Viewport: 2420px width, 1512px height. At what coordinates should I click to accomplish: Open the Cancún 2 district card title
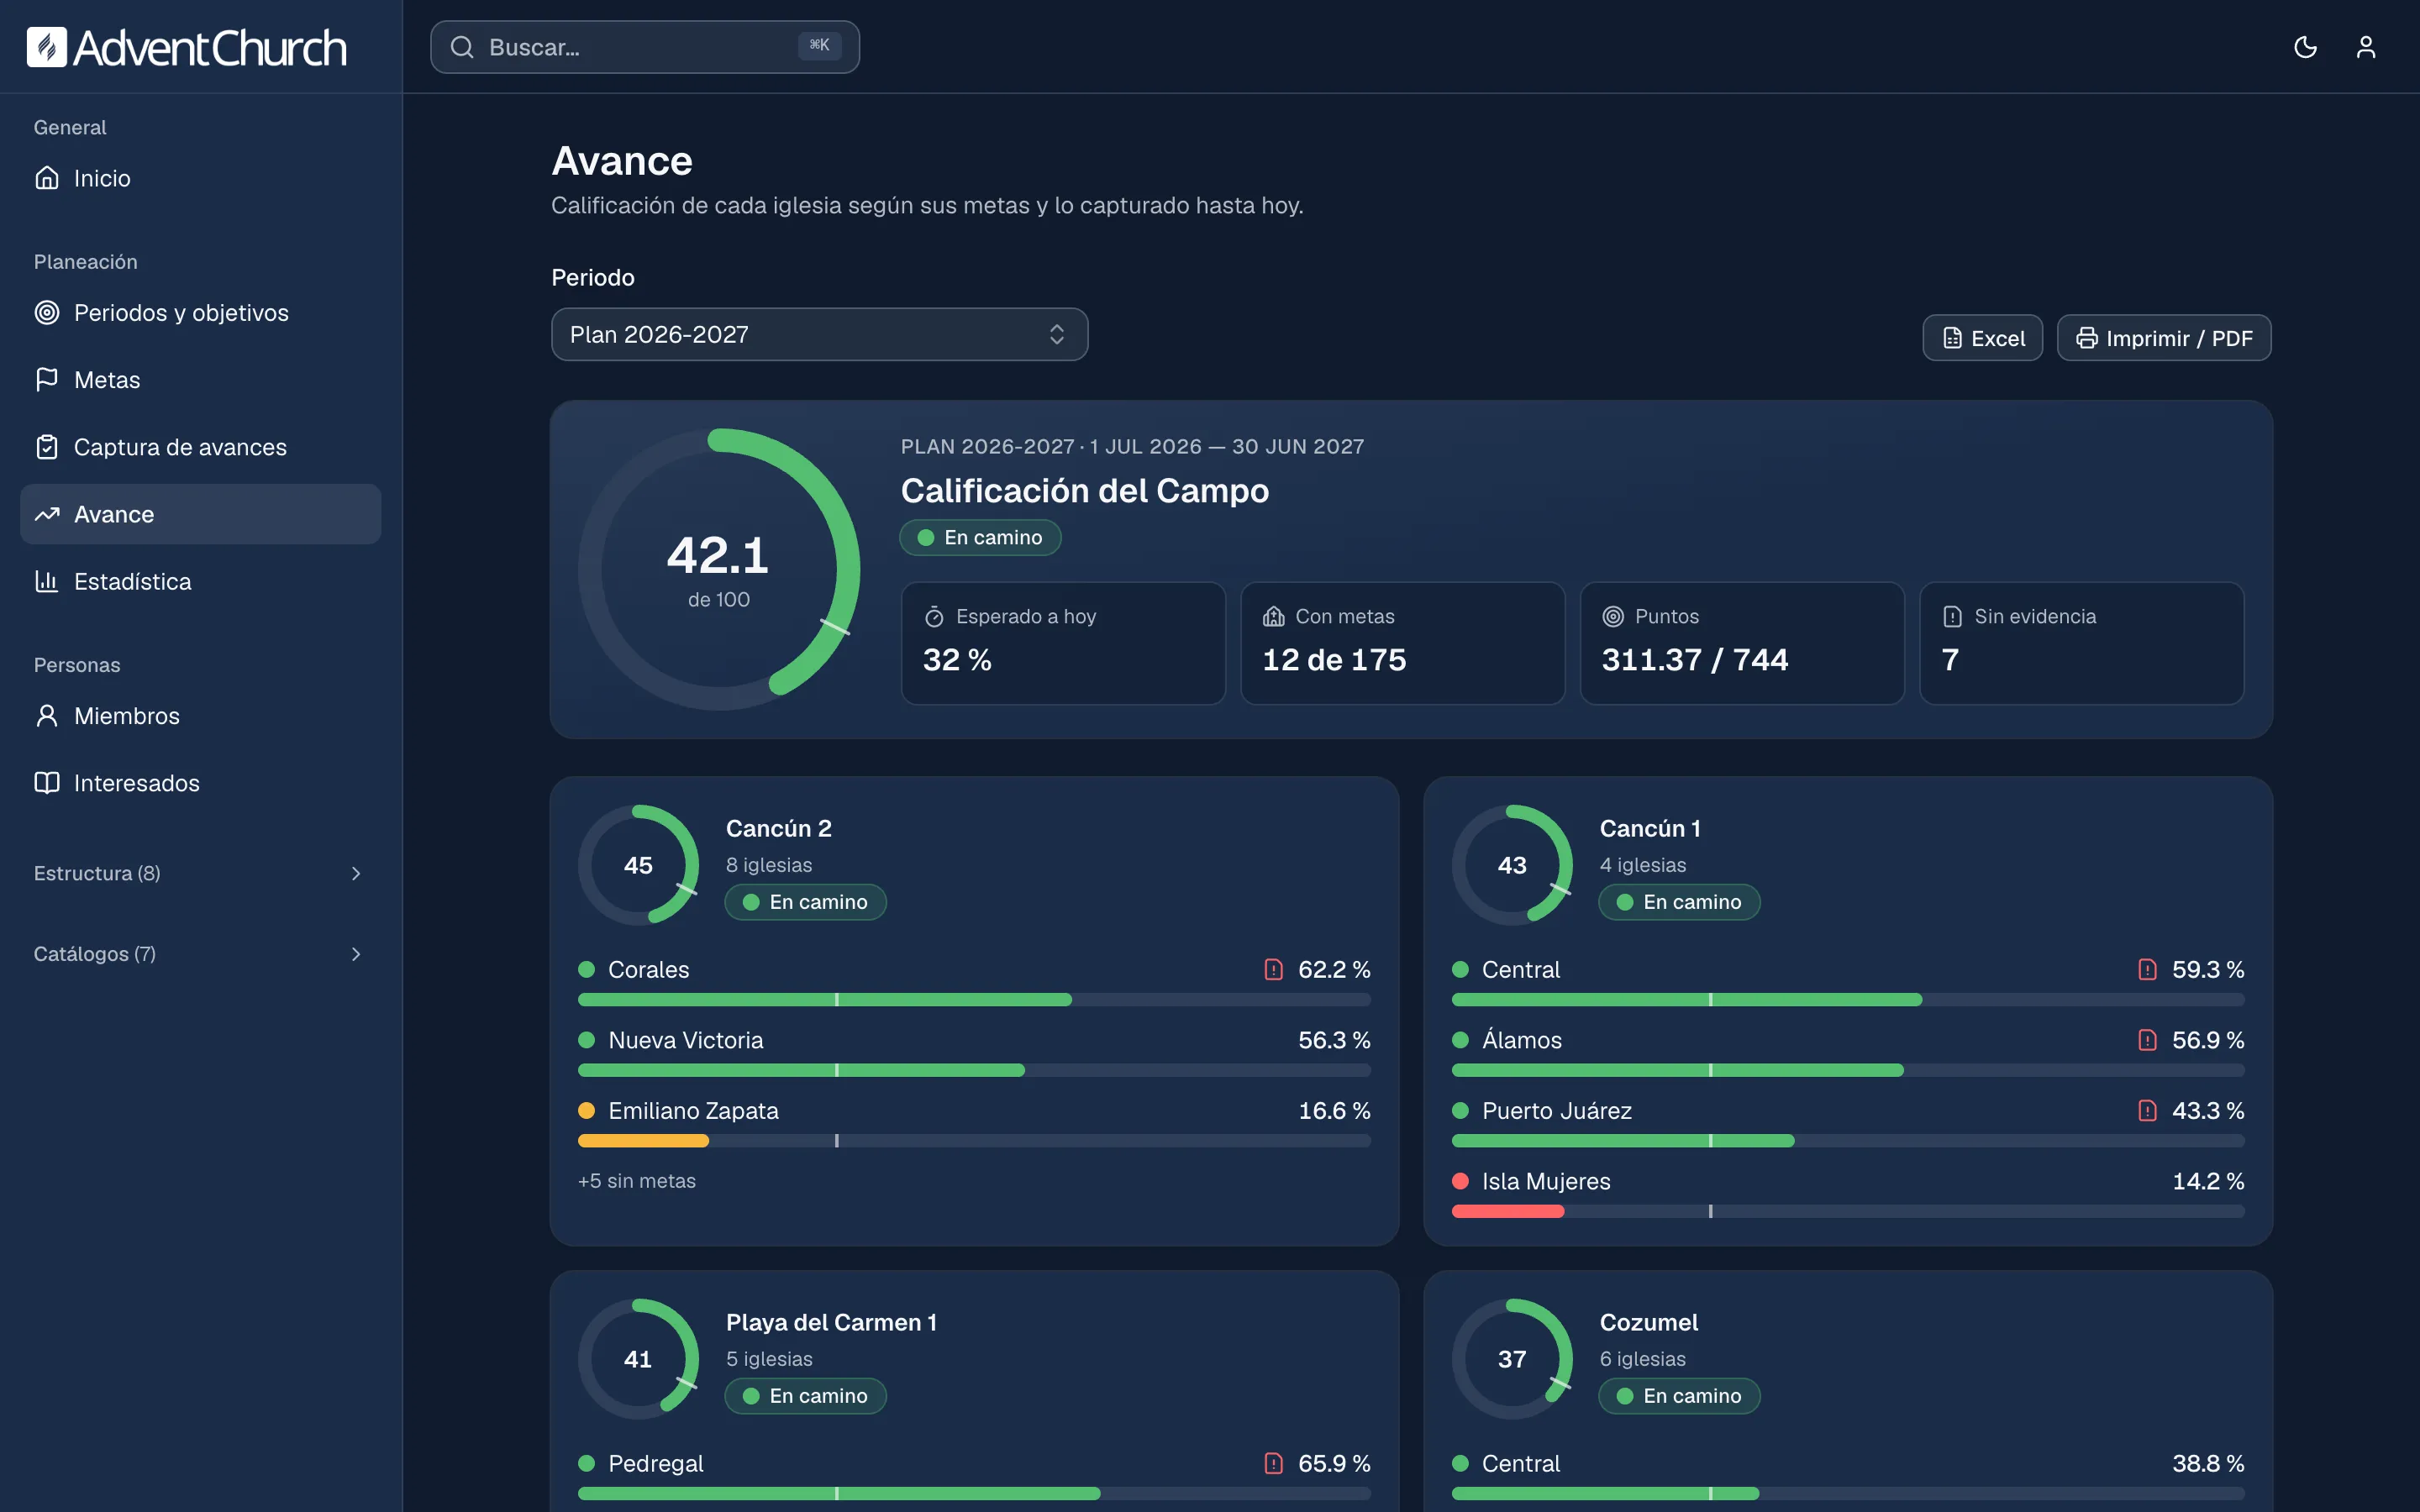[x=779, y=828]
